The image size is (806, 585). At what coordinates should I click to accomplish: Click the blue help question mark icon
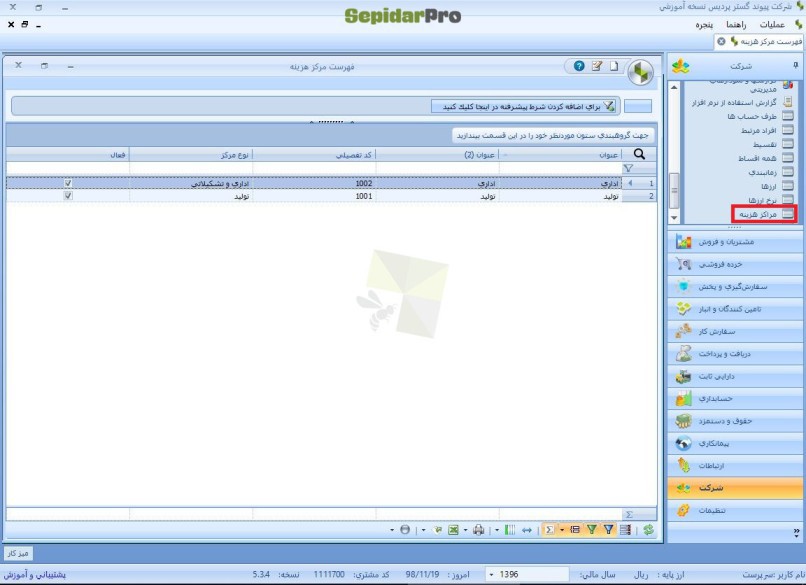click(x=578, y=66)
